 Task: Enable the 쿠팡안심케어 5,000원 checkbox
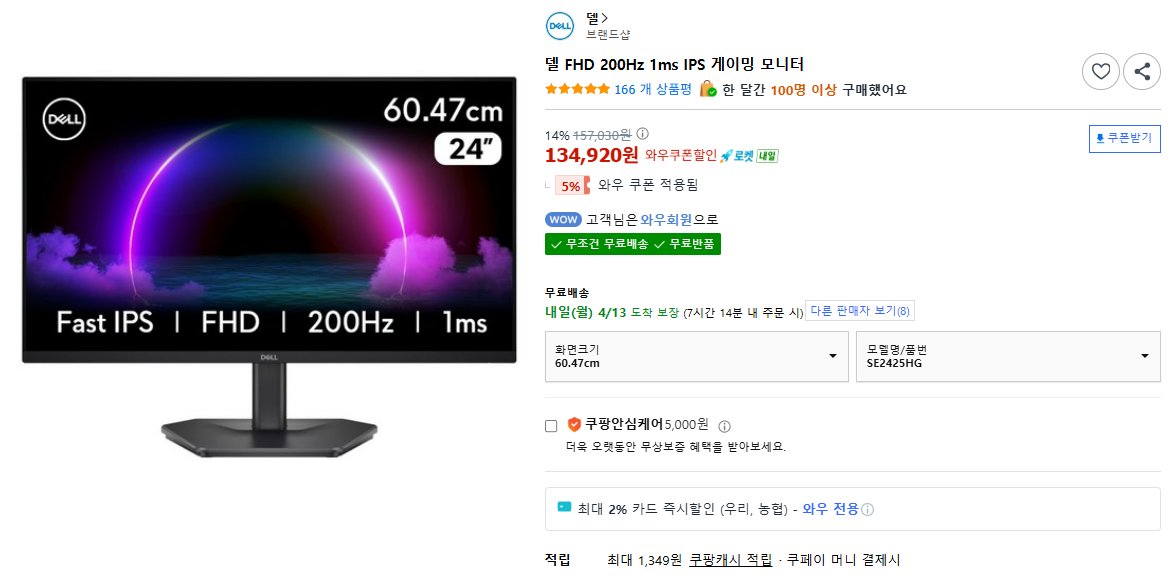coord(549,425)
